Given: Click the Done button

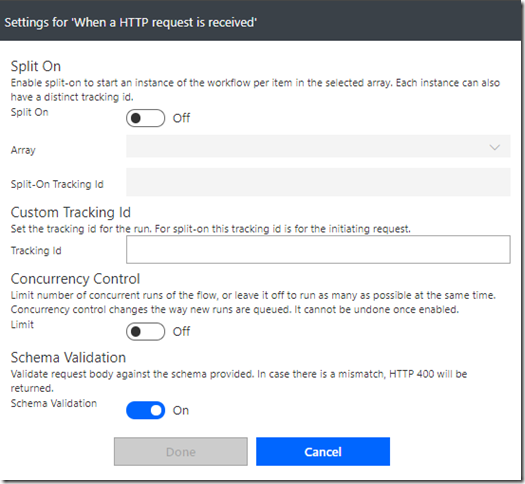Looking at the screenshot, I should 181,452.
